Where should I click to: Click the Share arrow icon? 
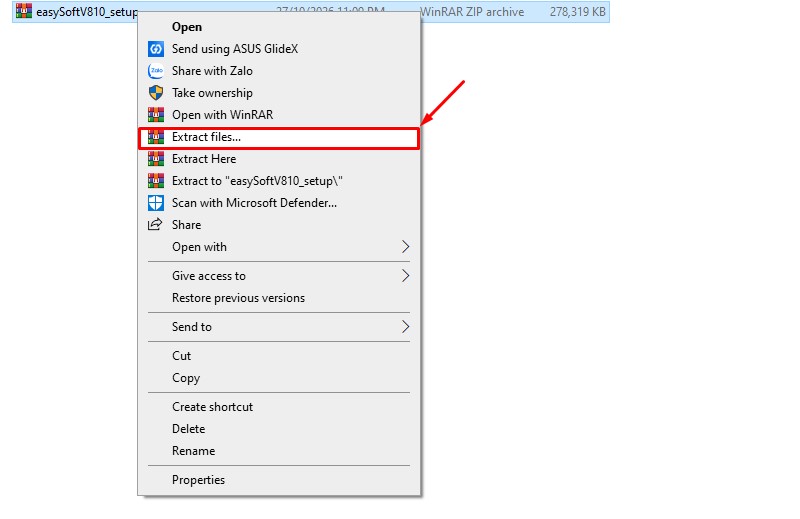point(155,224)
